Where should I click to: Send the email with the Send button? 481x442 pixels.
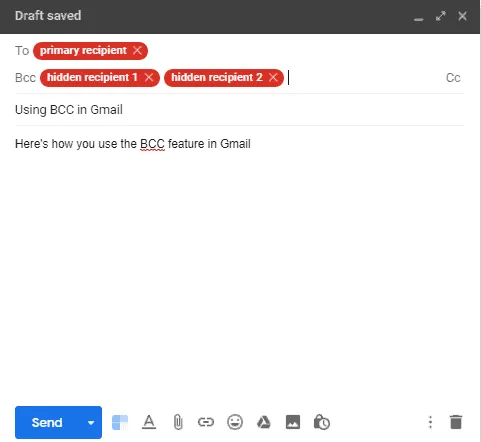pyautogui.click(x=47, y=422)
